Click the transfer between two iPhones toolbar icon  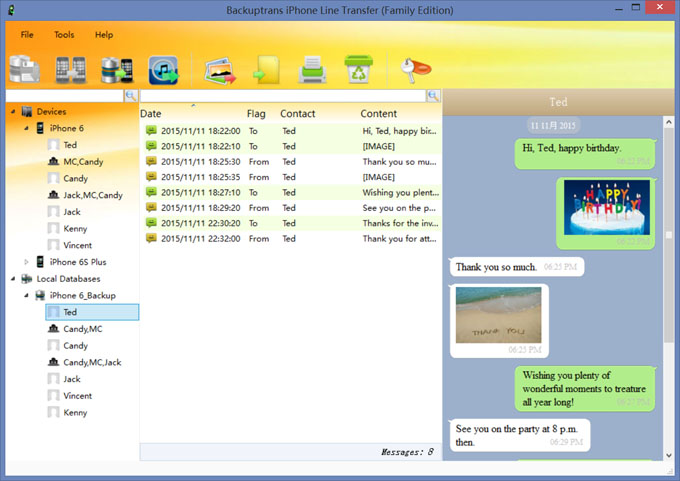(70, 69)
